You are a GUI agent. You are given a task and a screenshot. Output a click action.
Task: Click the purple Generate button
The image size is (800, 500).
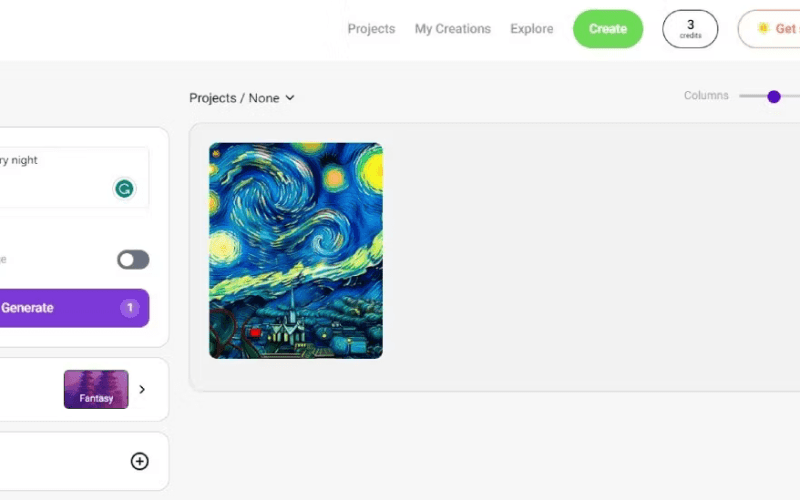(x=74, y=308)
